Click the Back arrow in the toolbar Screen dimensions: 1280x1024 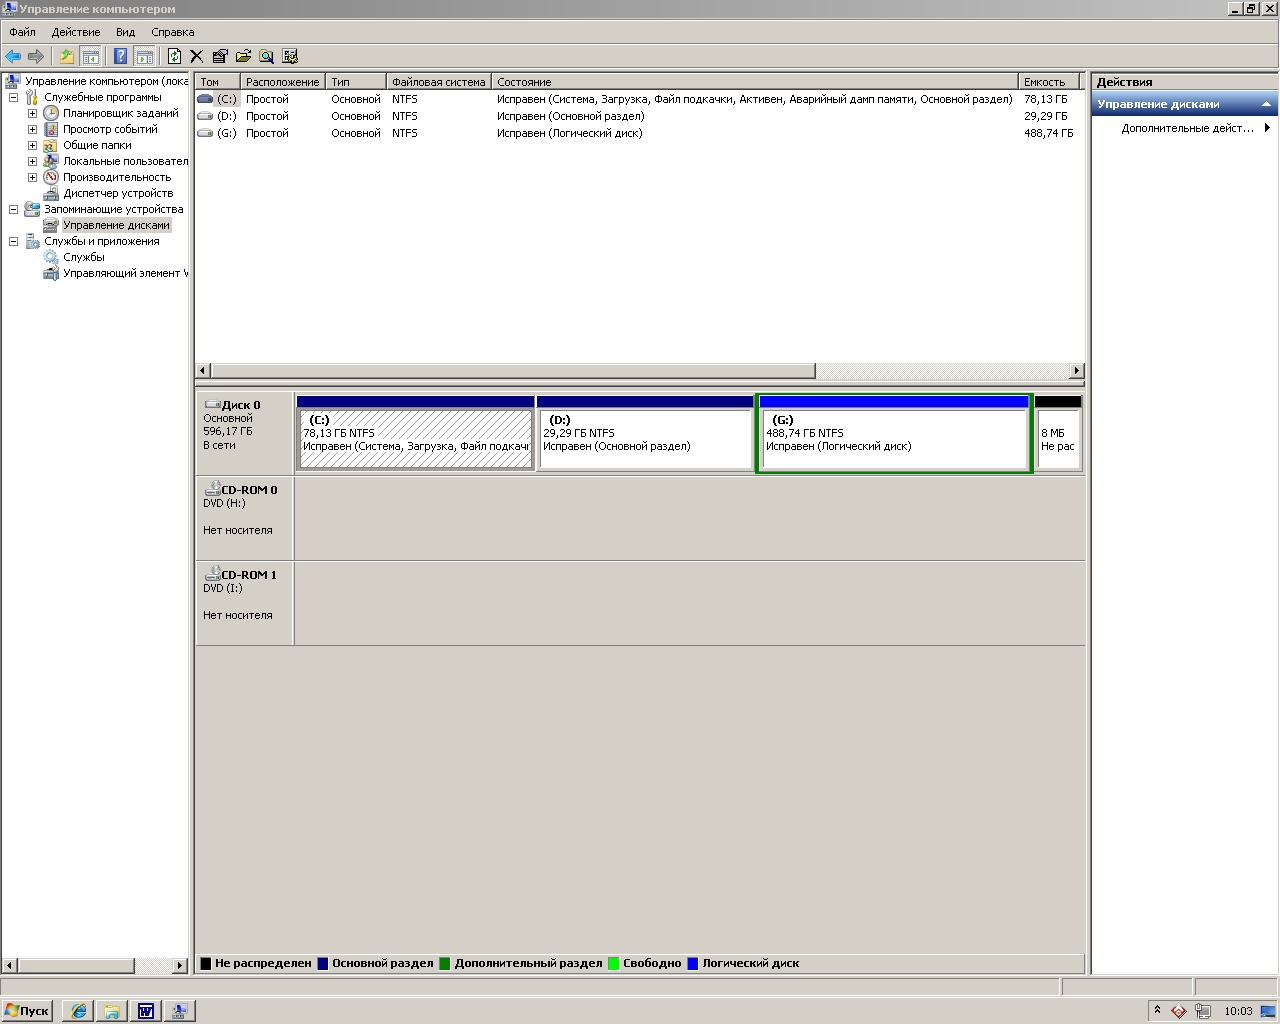(x=13, y=57)
